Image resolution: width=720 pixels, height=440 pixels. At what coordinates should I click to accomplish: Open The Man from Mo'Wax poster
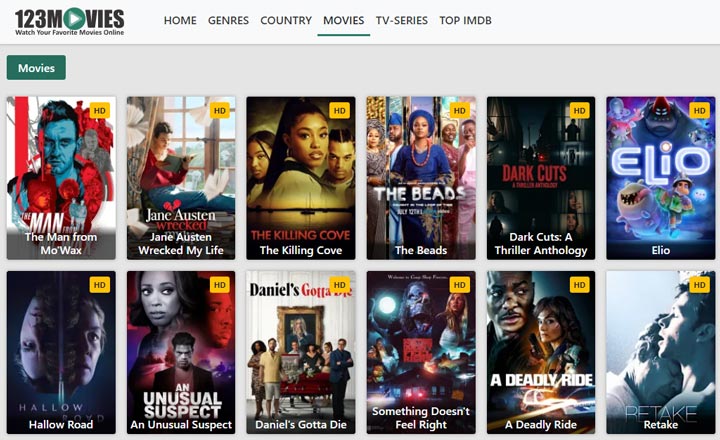[61, 178]
